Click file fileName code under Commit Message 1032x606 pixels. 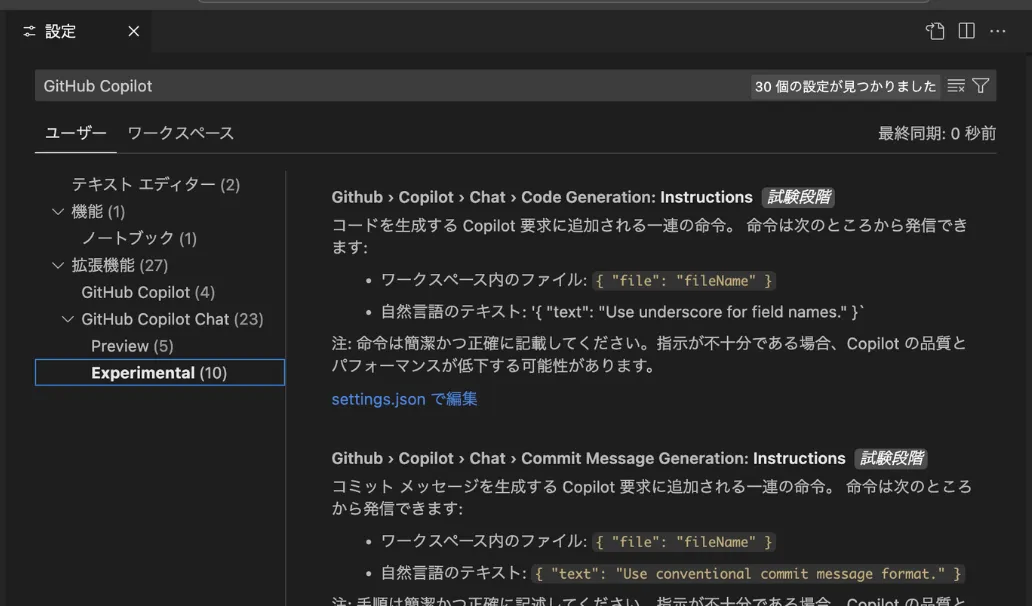tap(683, 542)
